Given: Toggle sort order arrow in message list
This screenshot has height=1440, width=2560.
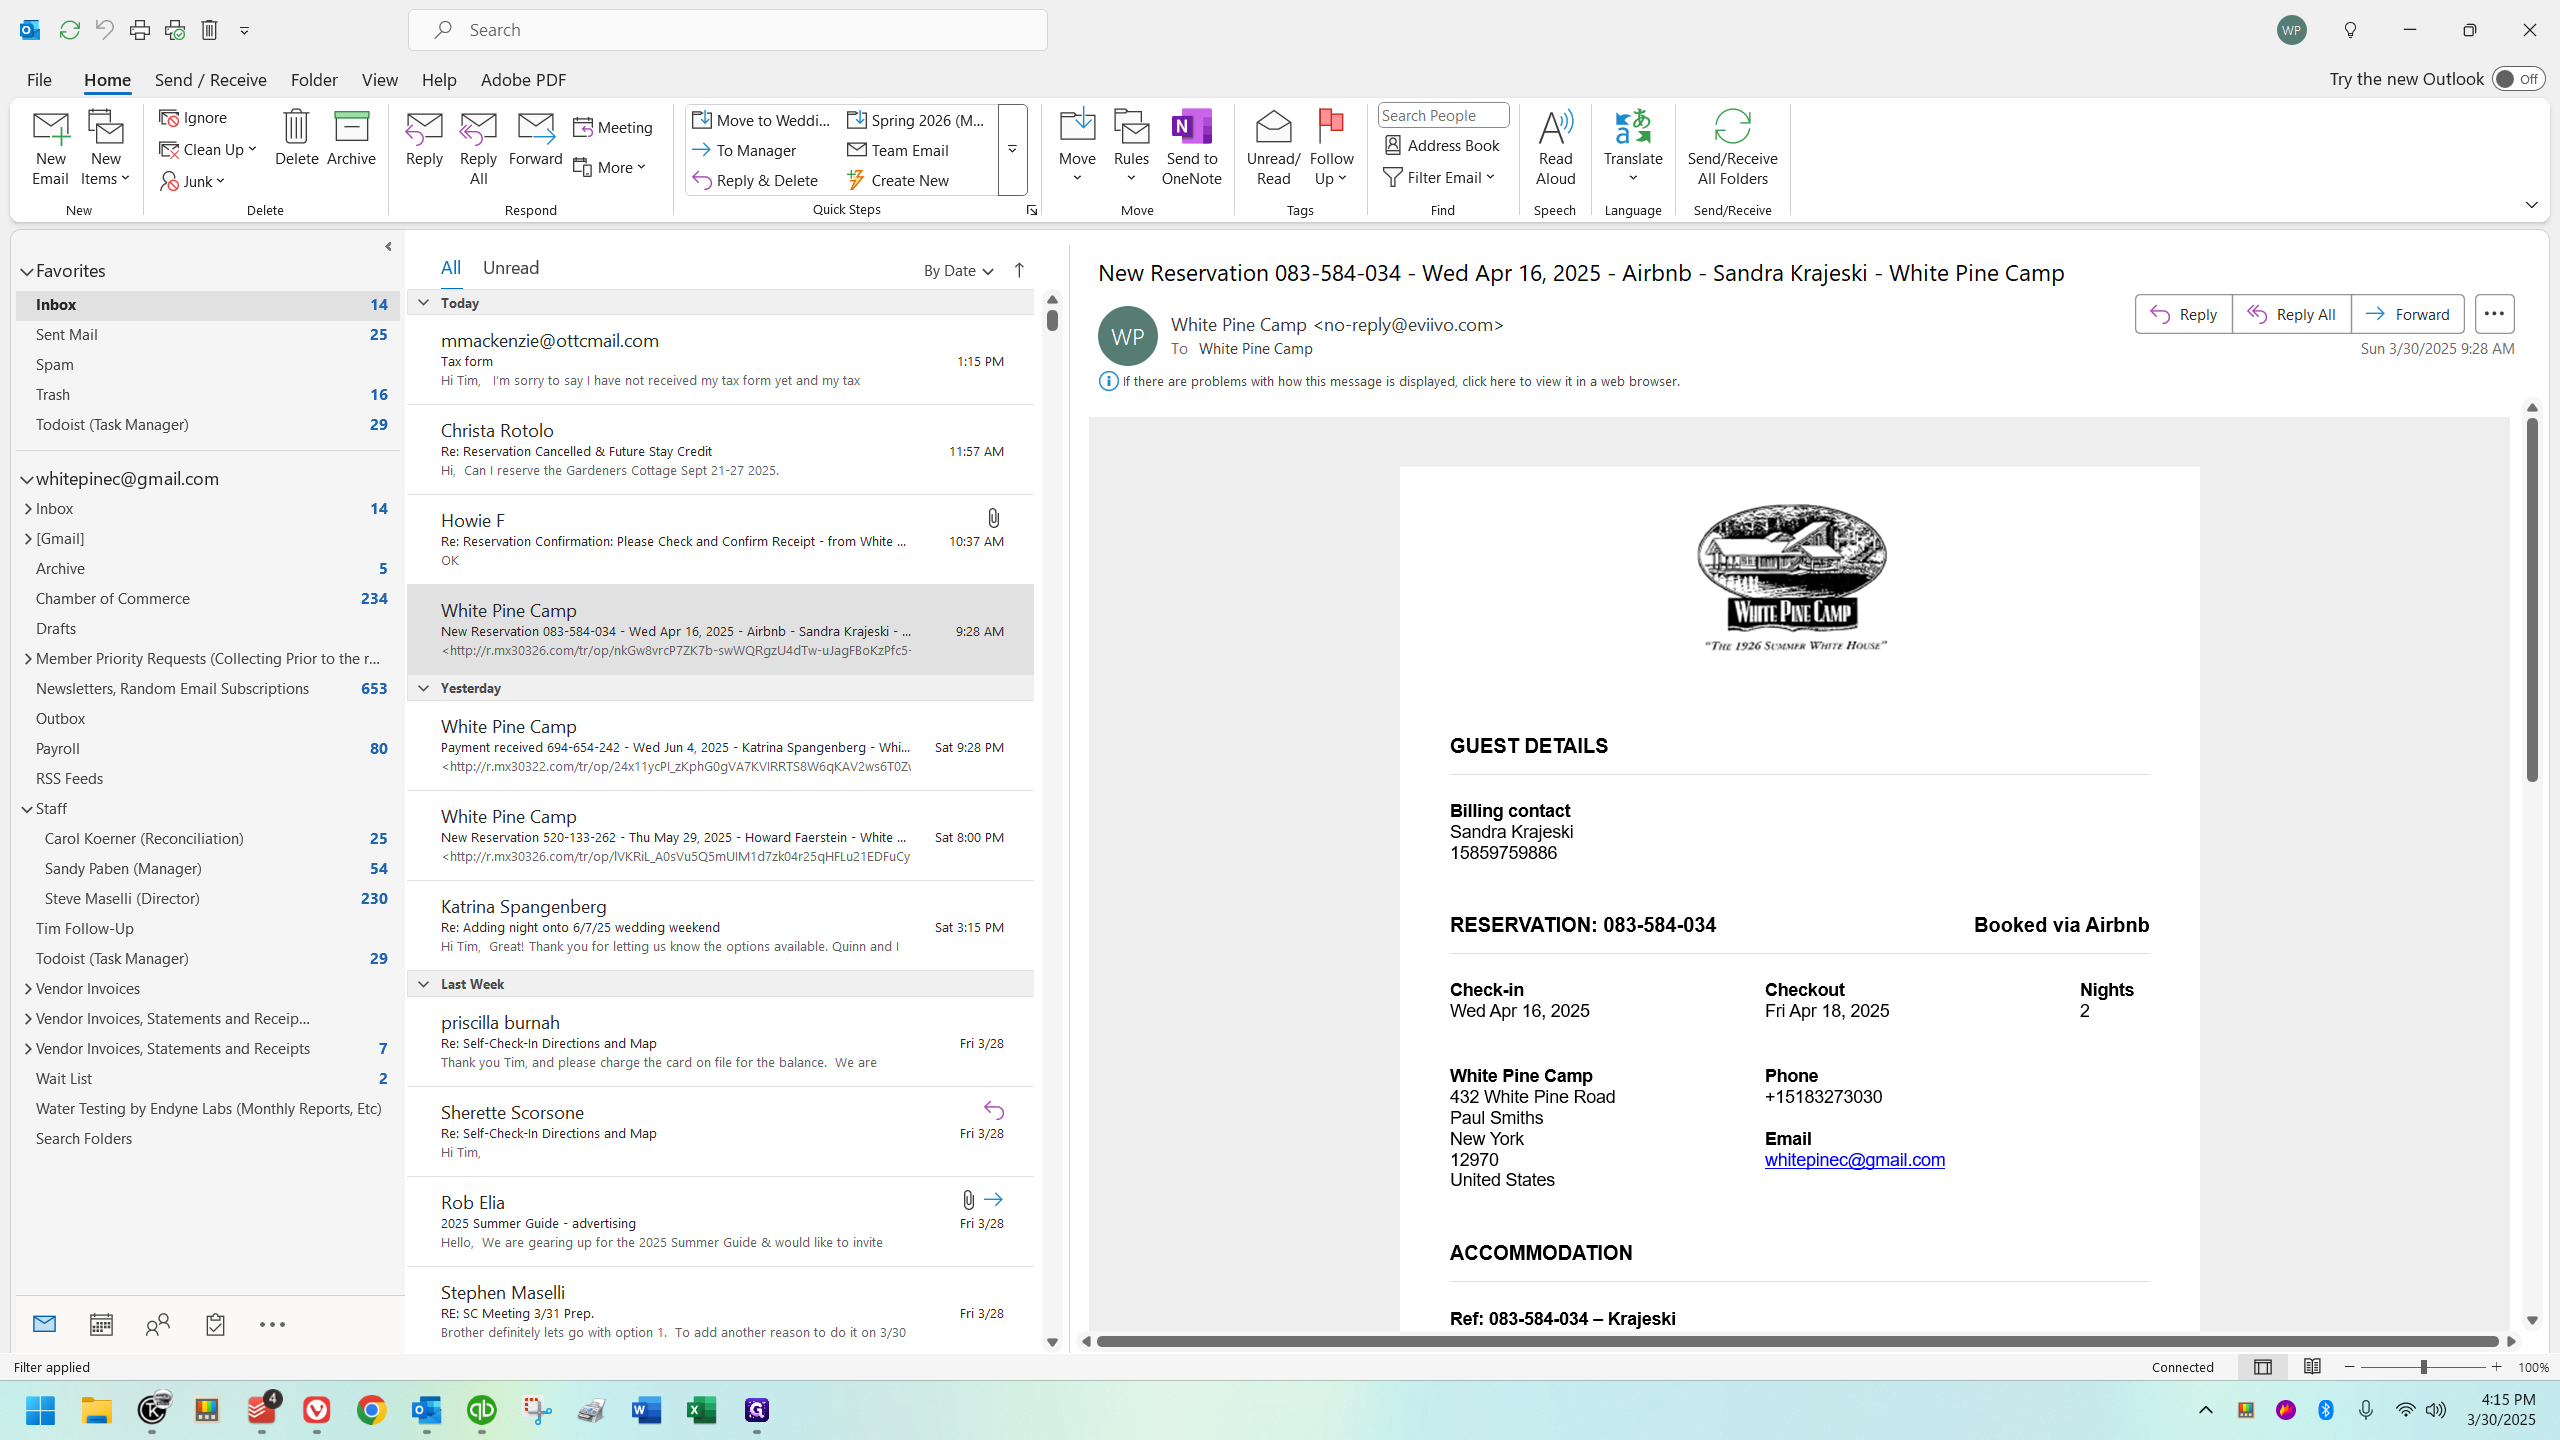Looking at the screenshot, I should pyautogui.click(x=1019, y=270).
